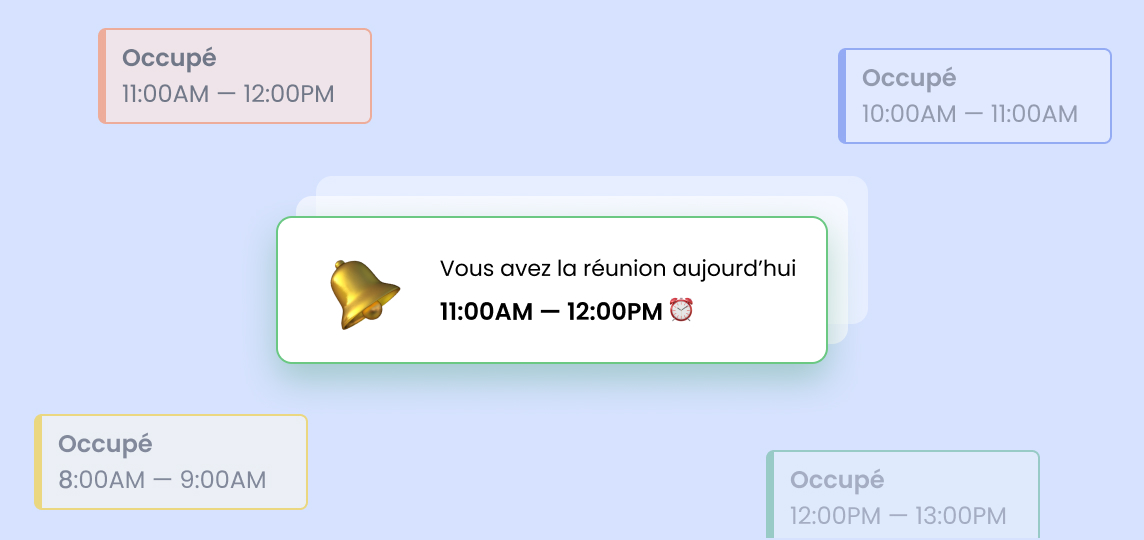
Task: Select the 8:00AM — 9:00AM time slot text
Action: 162,480
